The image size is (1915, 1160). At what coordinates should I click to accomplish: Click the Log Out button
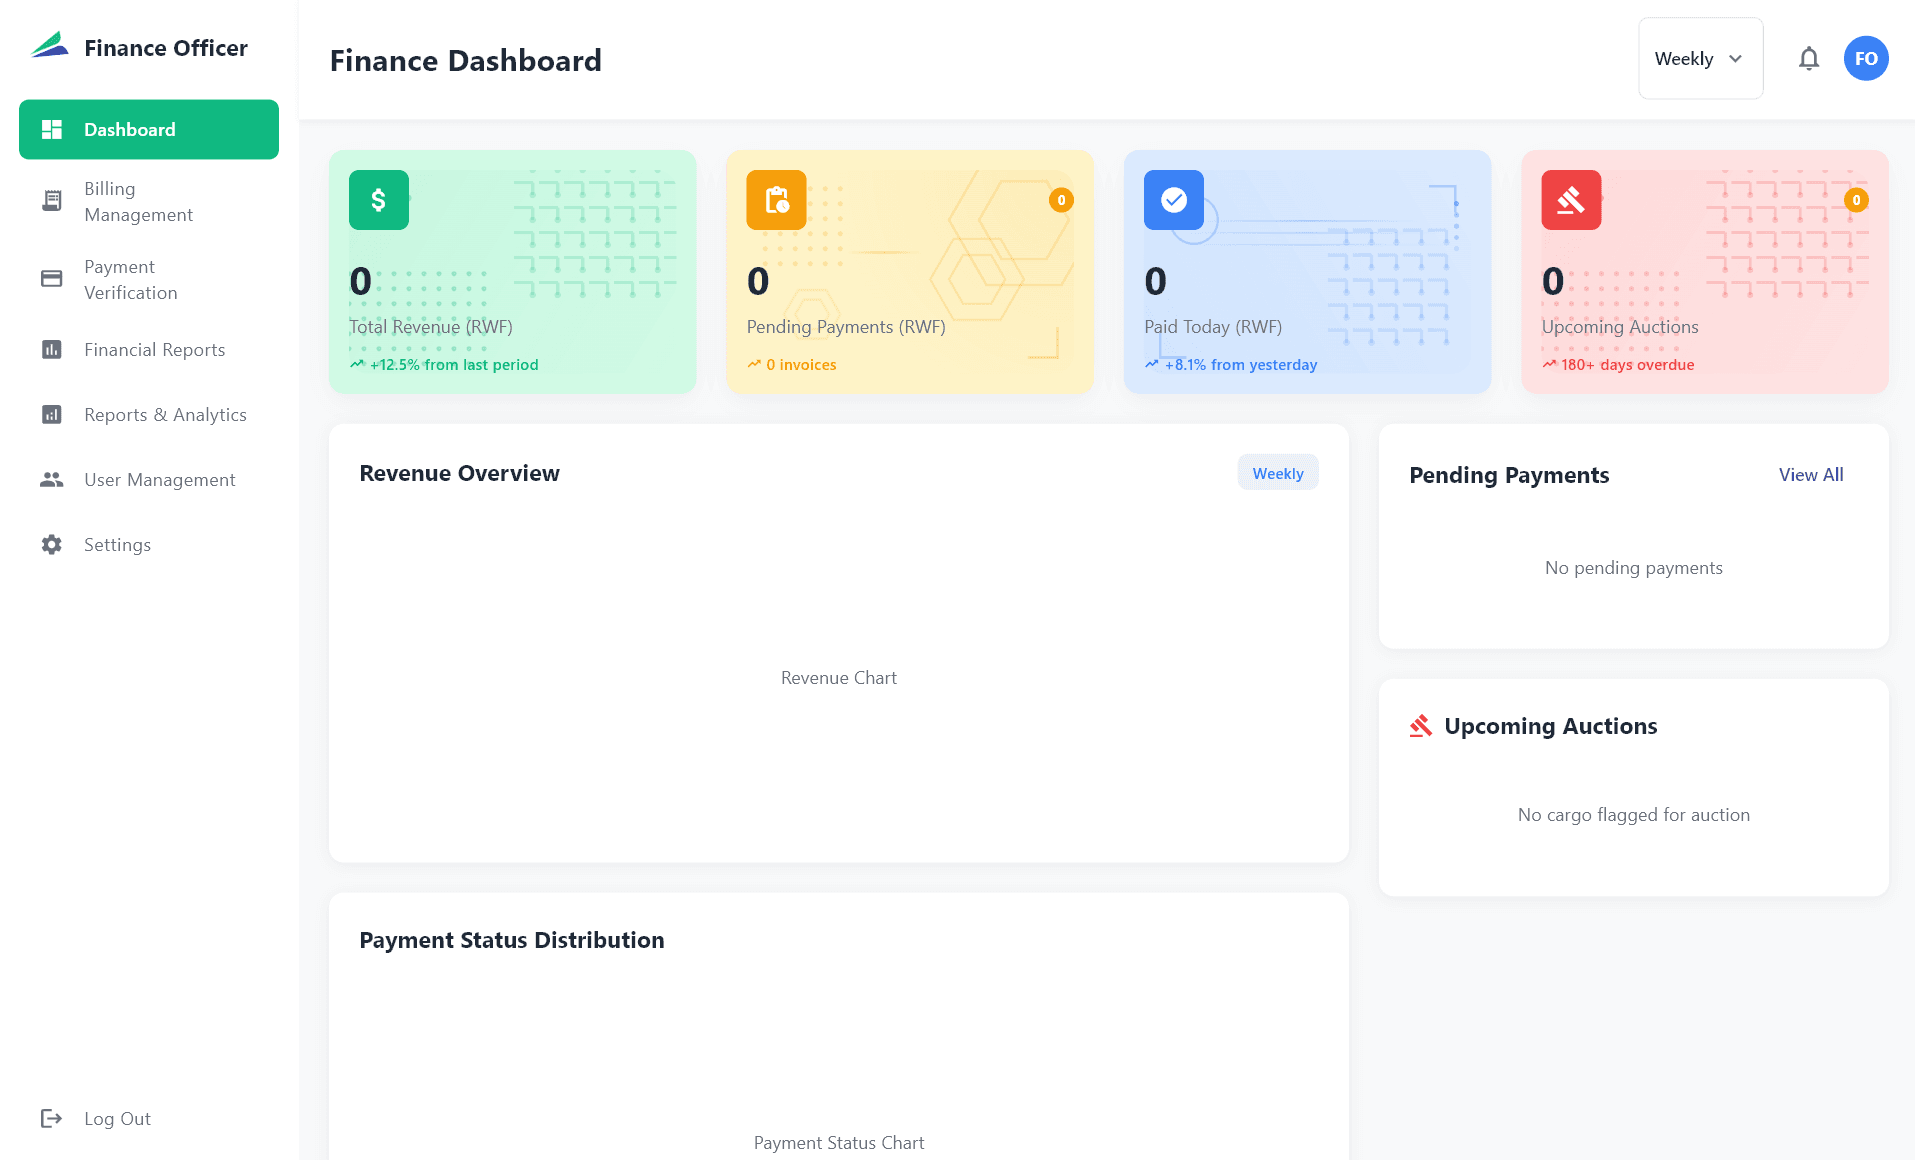tap(116, 1118)
